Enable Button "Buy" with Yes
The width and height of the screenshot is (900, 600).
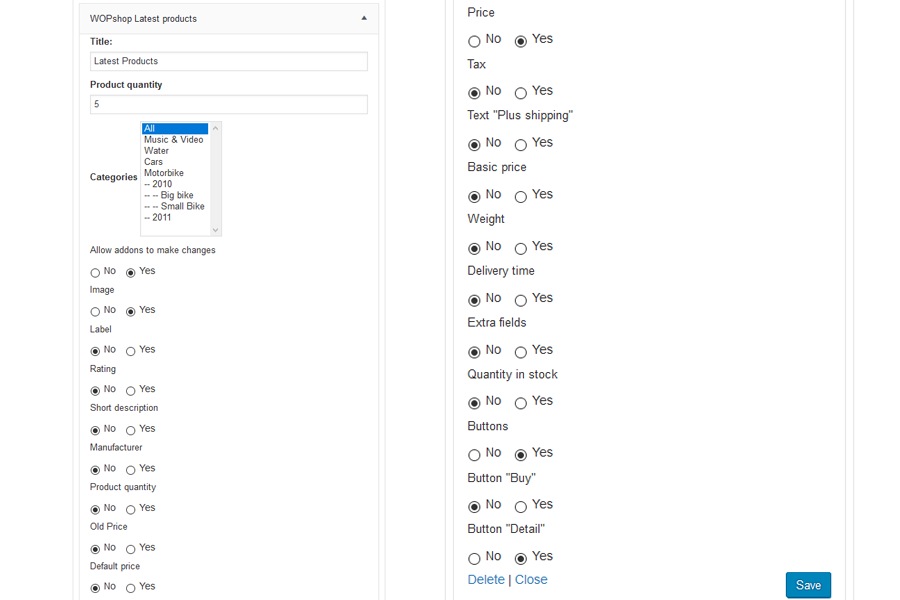(x=521, y=508)
